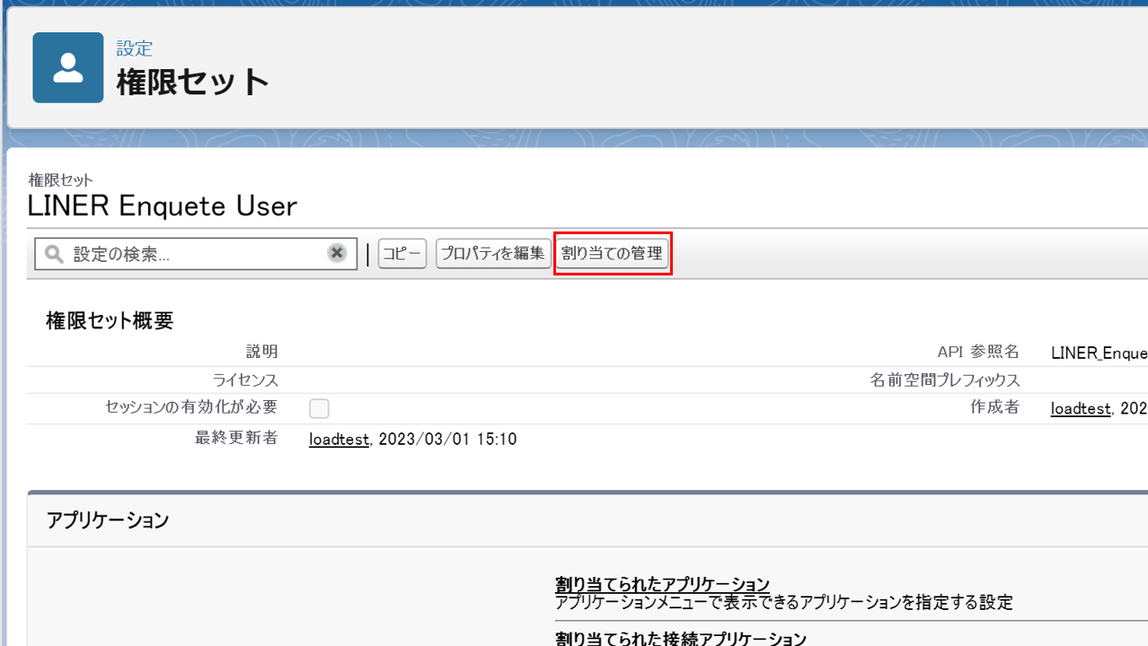Open 割り当てられた接続アプリケーション link
Screen dimensions: 1148x646
coord(680,637)
